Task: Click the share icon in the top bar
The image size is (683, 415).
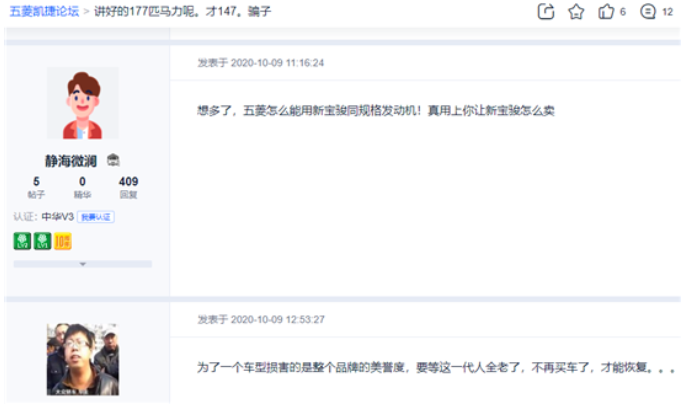Action: point(546,12)
